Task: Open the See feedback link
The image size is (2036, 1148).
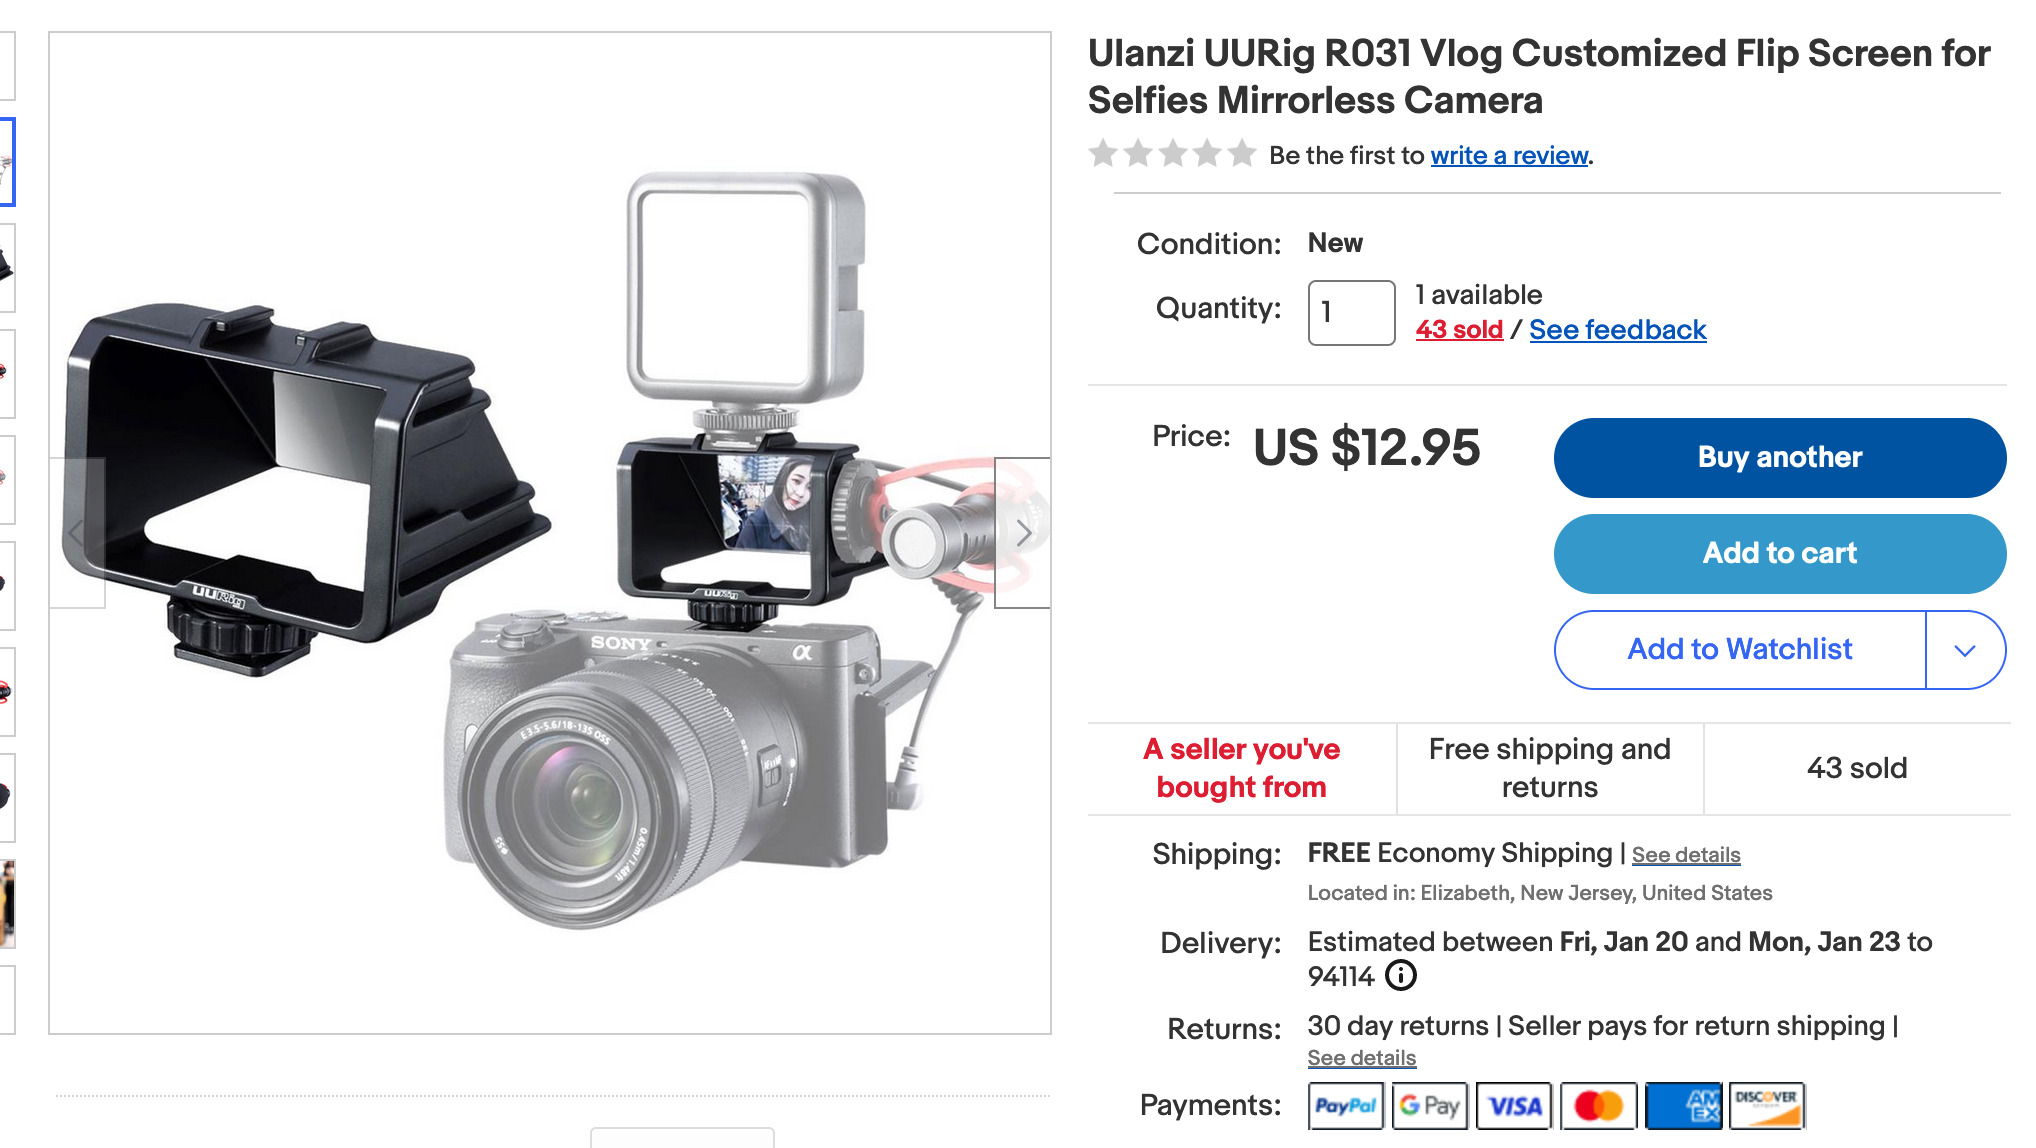Action: point(1617,330)
